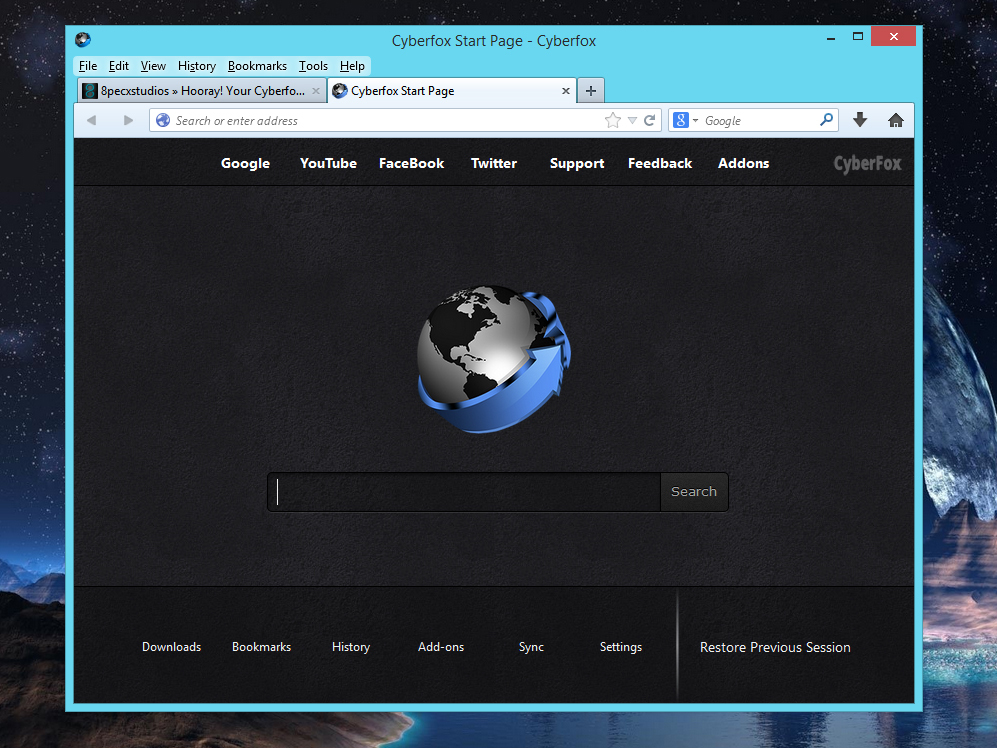The image size is (997, 748).
Task: Go to the Home page icon
Action: pyautogui.click(x=895, y=120)
